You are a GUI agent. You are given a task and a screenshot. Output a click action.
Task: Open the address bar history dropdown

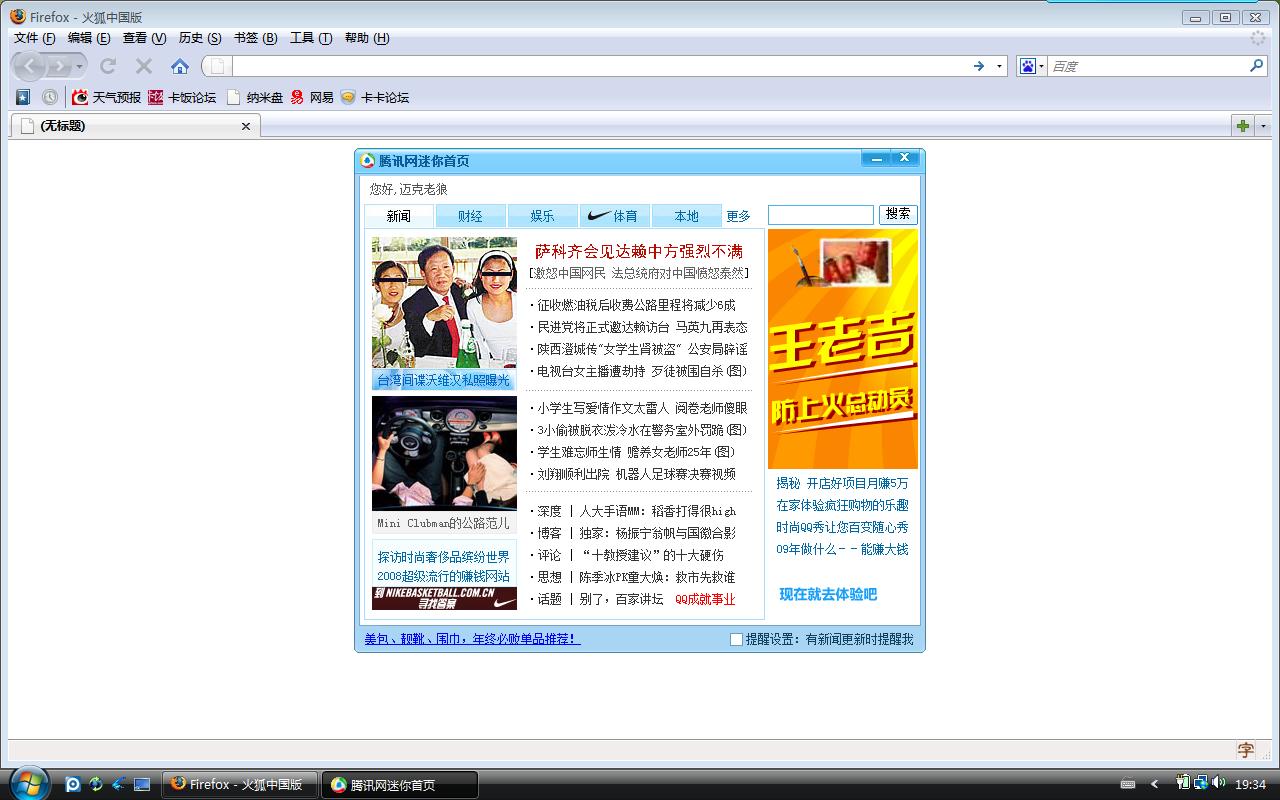tap(999, 66)
